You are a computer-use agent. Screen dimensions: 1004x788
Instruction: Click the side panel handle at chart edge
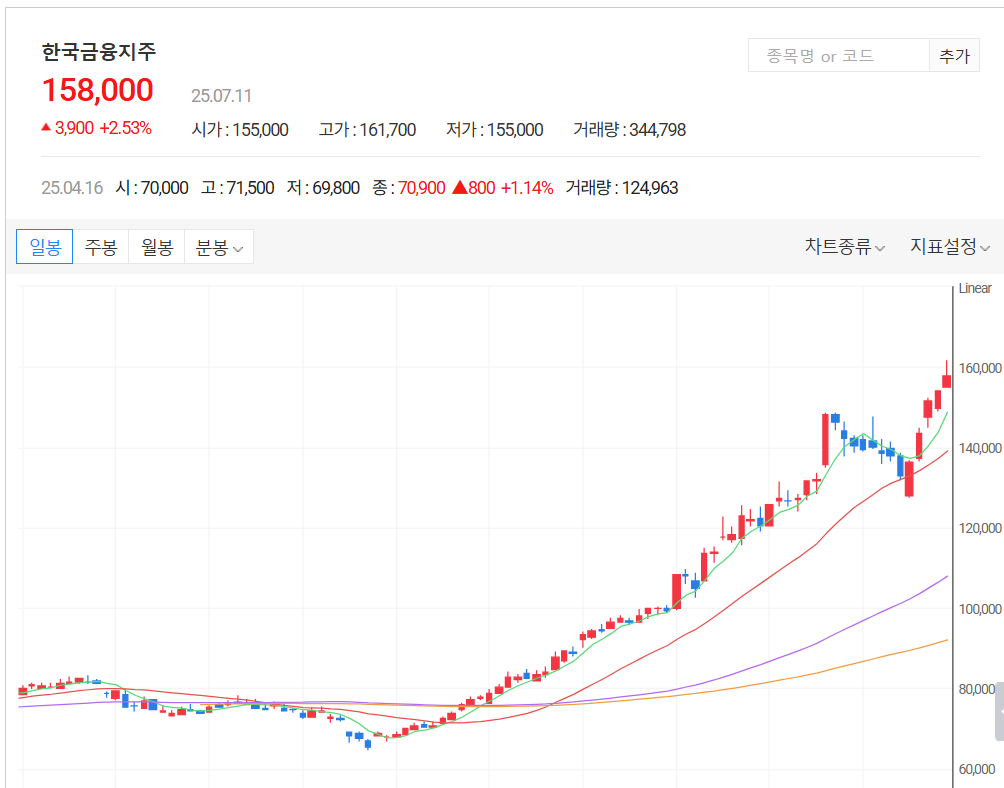1000,711
